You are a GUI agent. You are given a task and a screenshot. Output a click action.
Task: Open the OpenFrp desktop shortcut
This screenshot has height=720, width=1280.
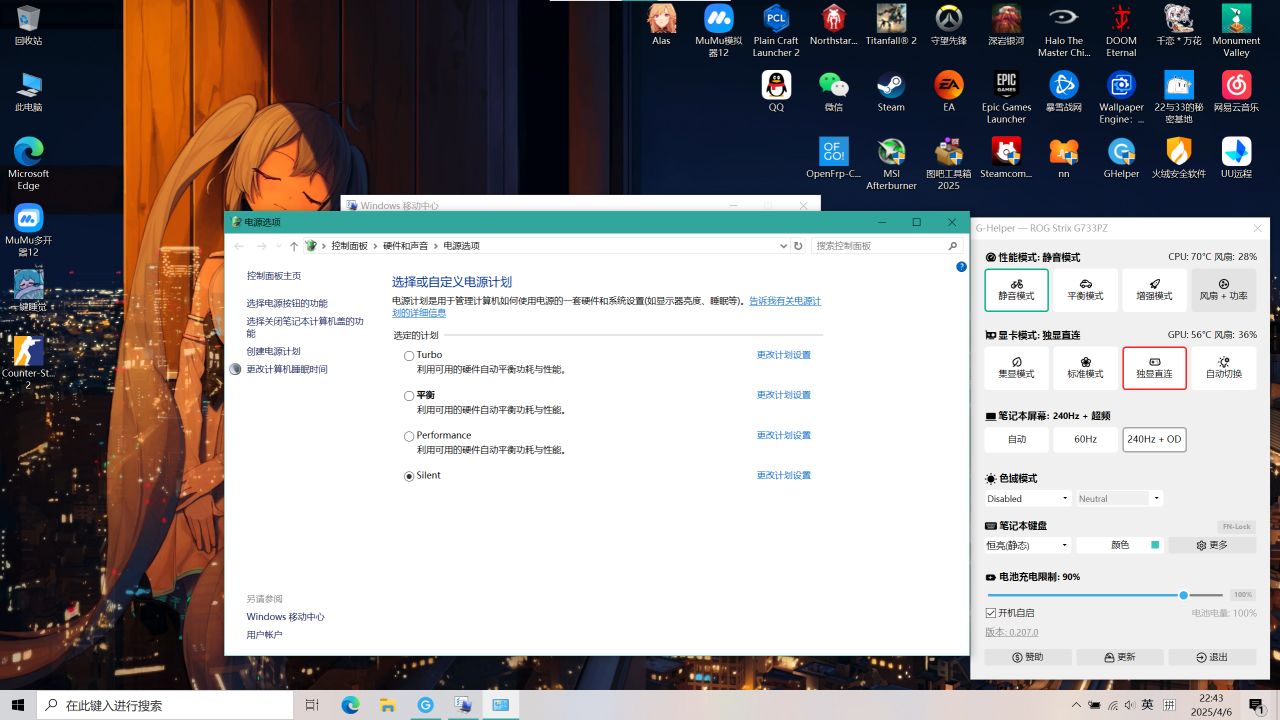833,157
